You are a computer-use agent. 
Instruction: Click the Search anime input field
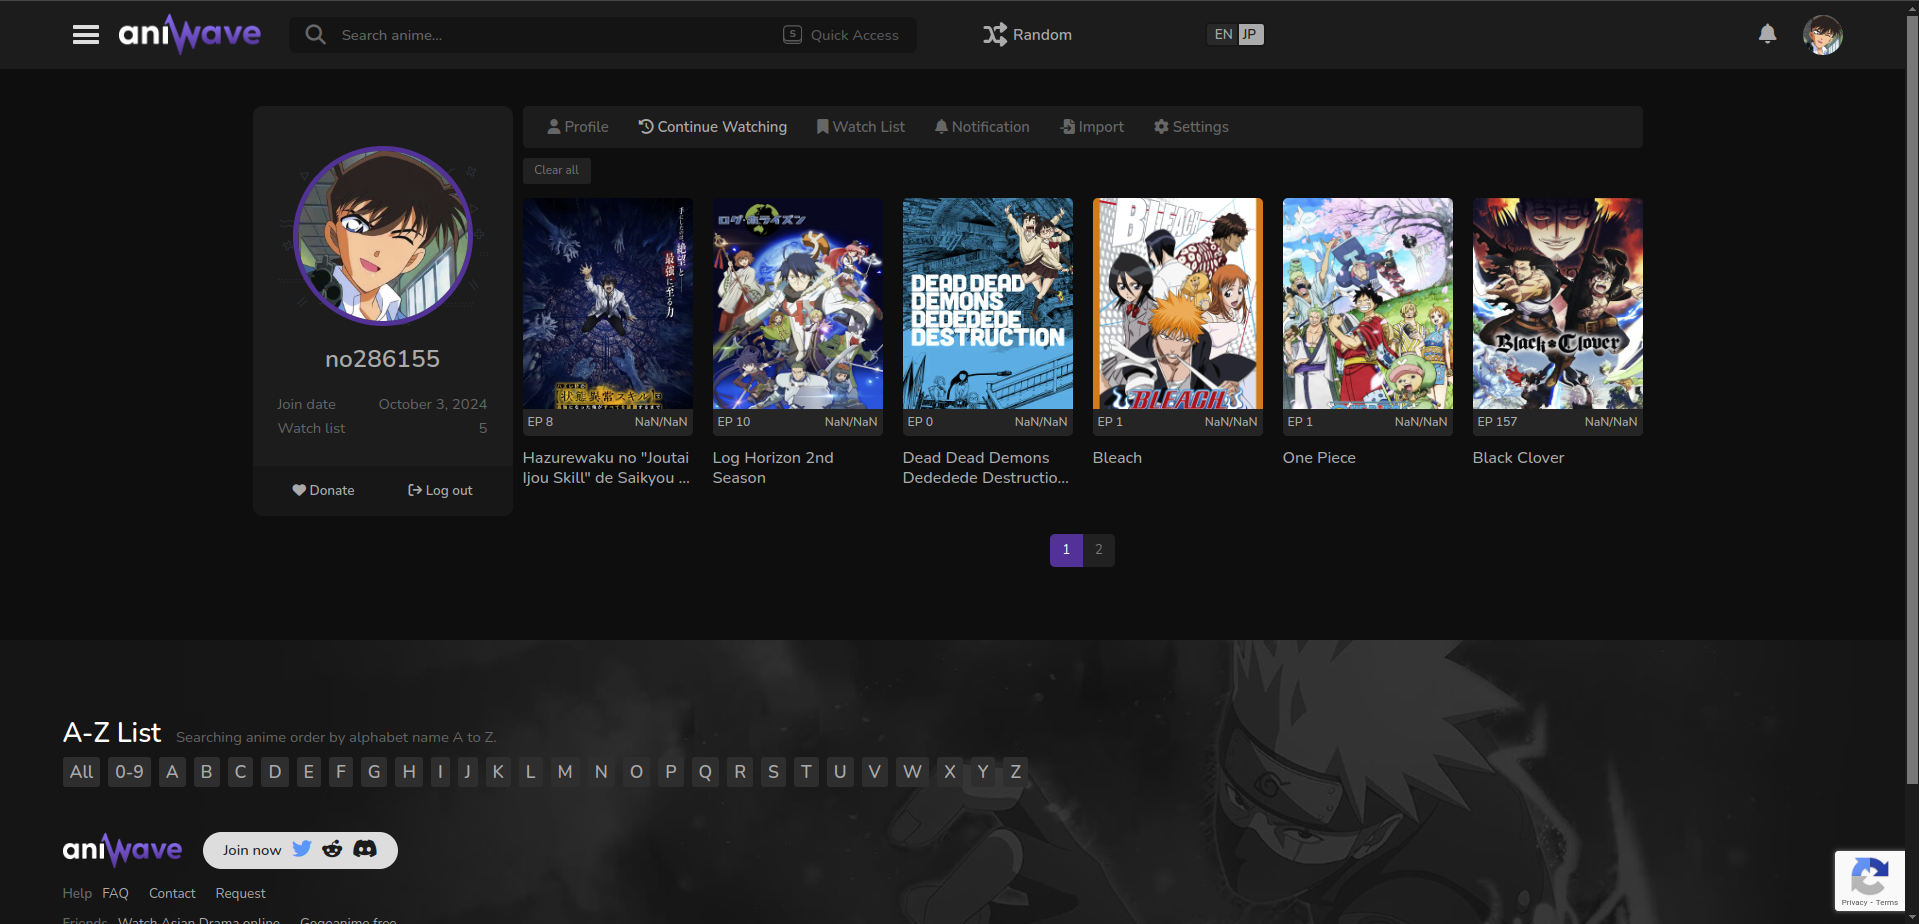click(550, 35)
